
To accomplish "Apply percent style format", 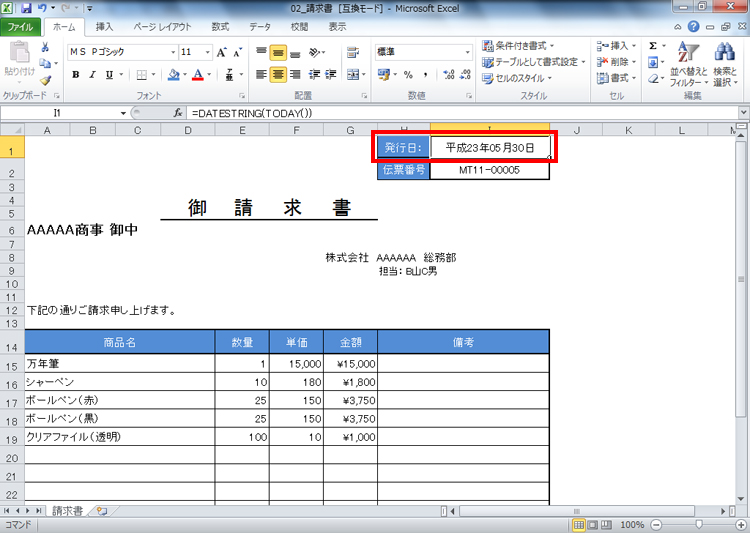I will tap(408, 75).
